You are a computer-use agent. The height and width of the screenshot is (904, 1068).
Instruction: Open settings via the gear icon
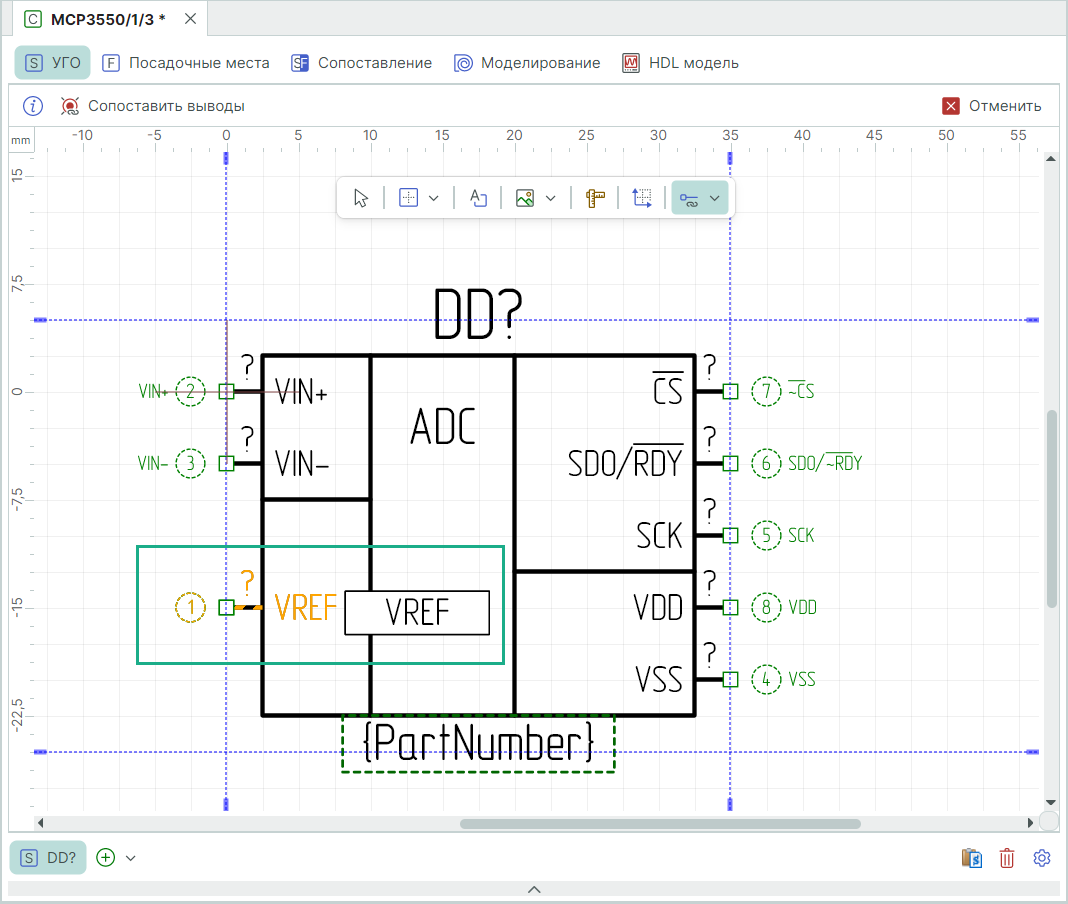[1042, 858]
